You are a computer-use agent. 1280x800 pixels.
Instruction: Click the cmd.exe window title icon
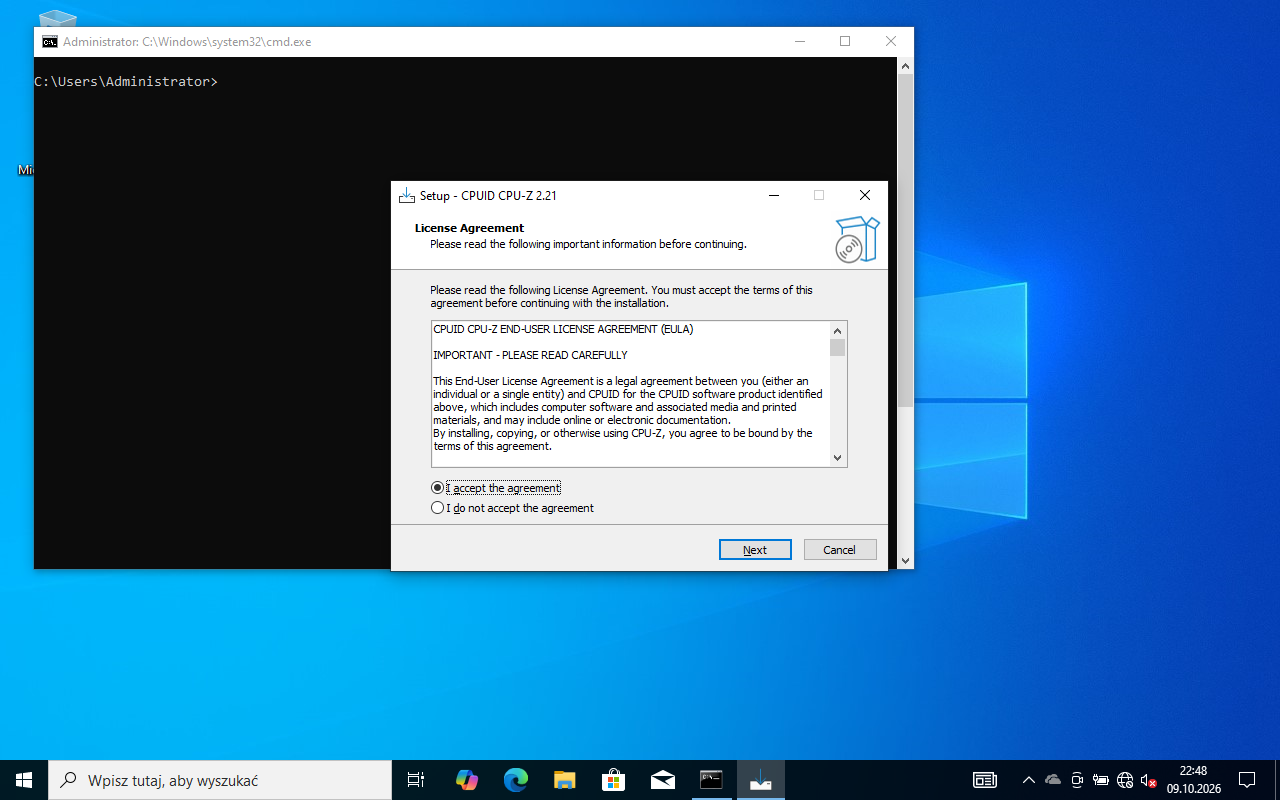50,42
